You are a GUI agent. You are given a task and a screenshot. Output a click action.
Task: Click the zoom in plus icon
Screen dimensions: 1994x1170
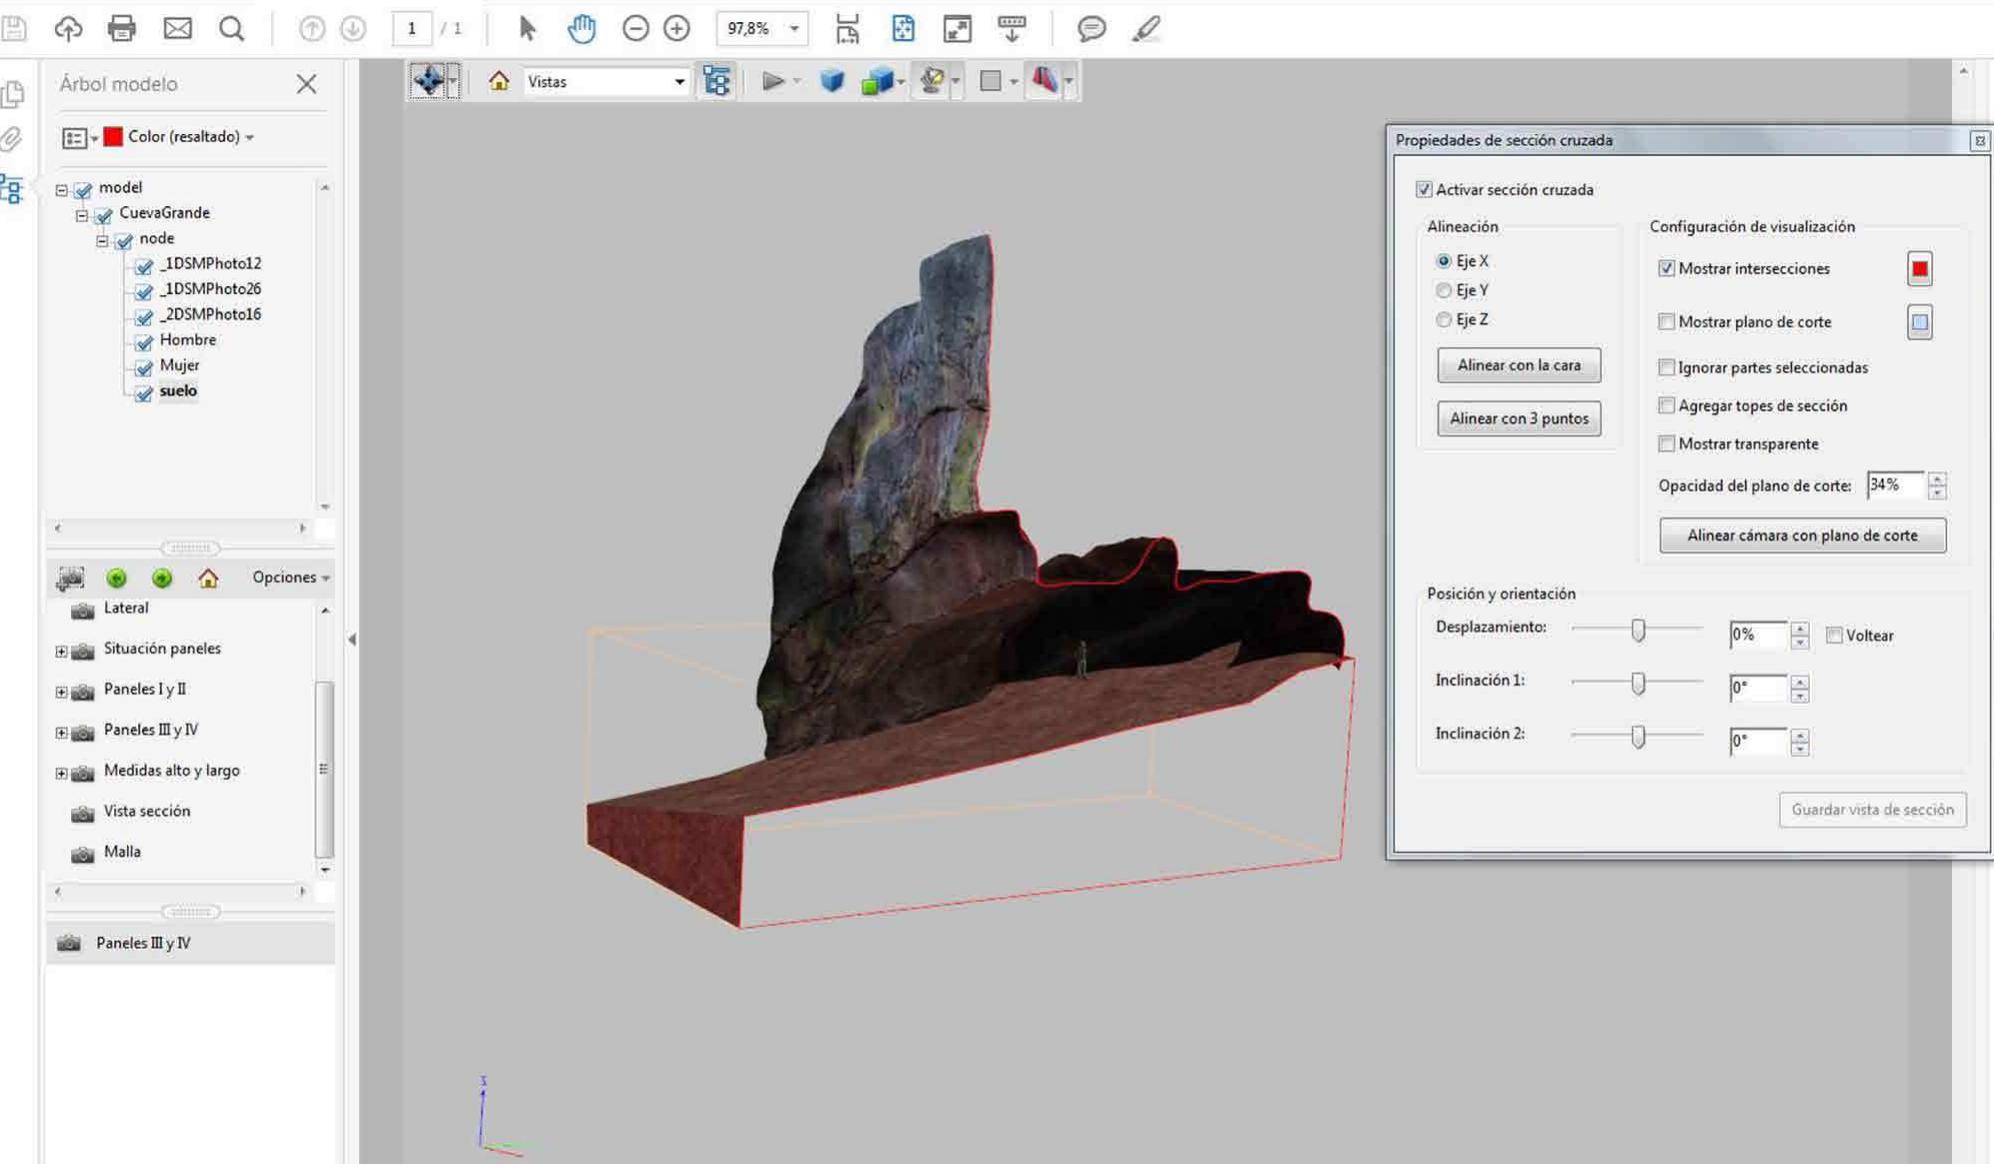[677, 28]
